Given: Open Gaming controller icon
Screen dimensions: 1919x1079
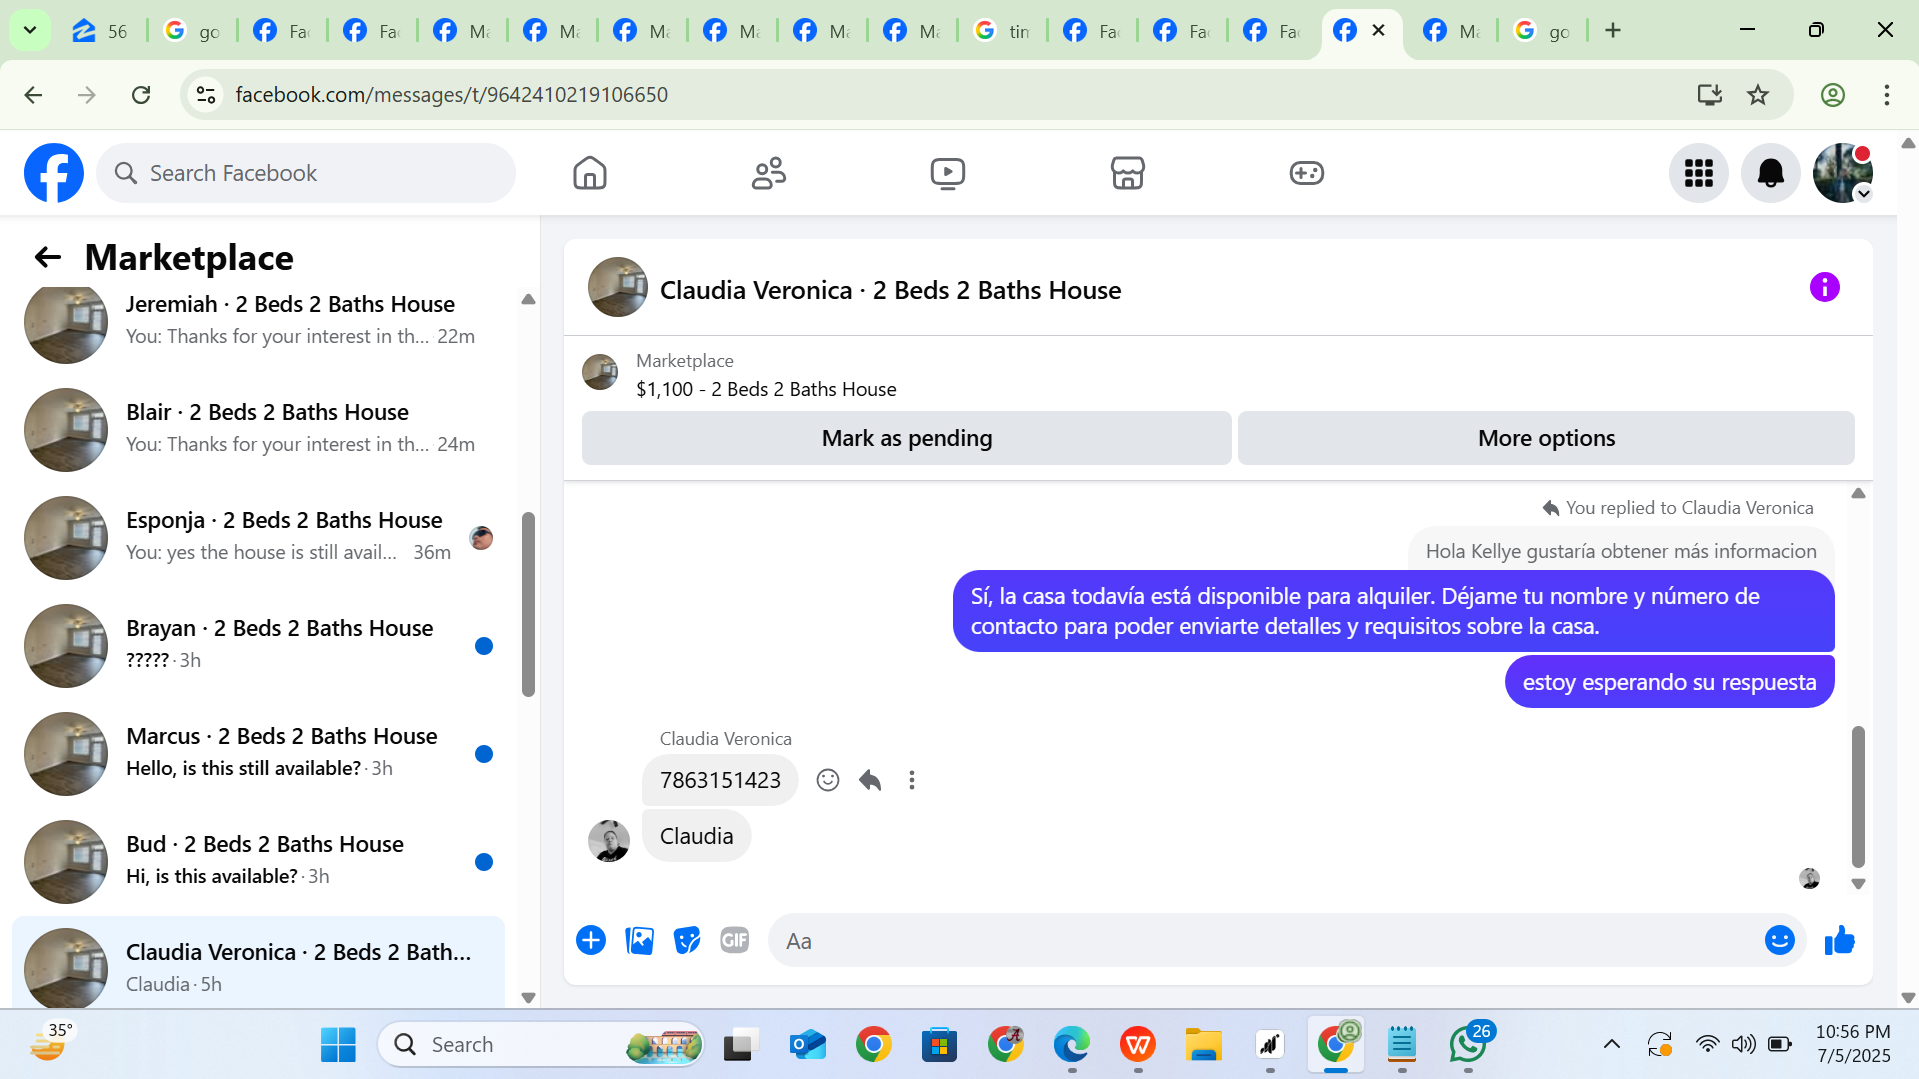Looking at the screenshot, I should [1306, 173].
